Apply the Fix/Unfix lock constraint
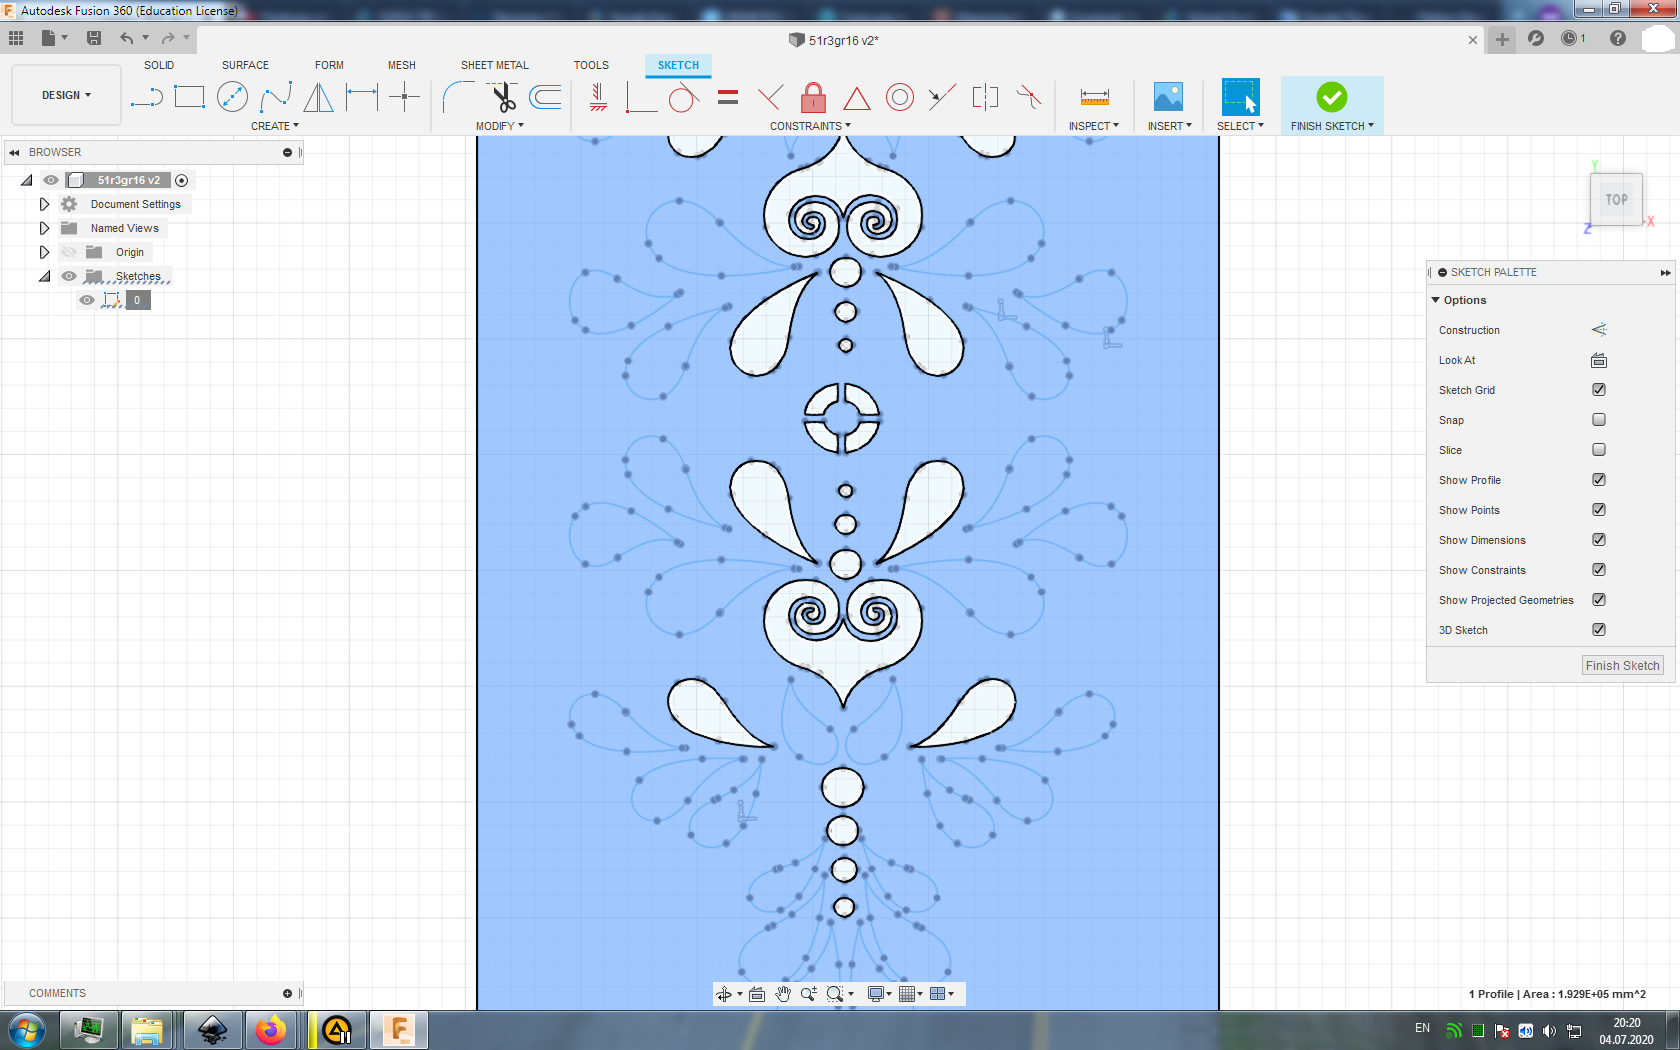The height and width of the screenshot is (1050, 1680). click(813, 97)
